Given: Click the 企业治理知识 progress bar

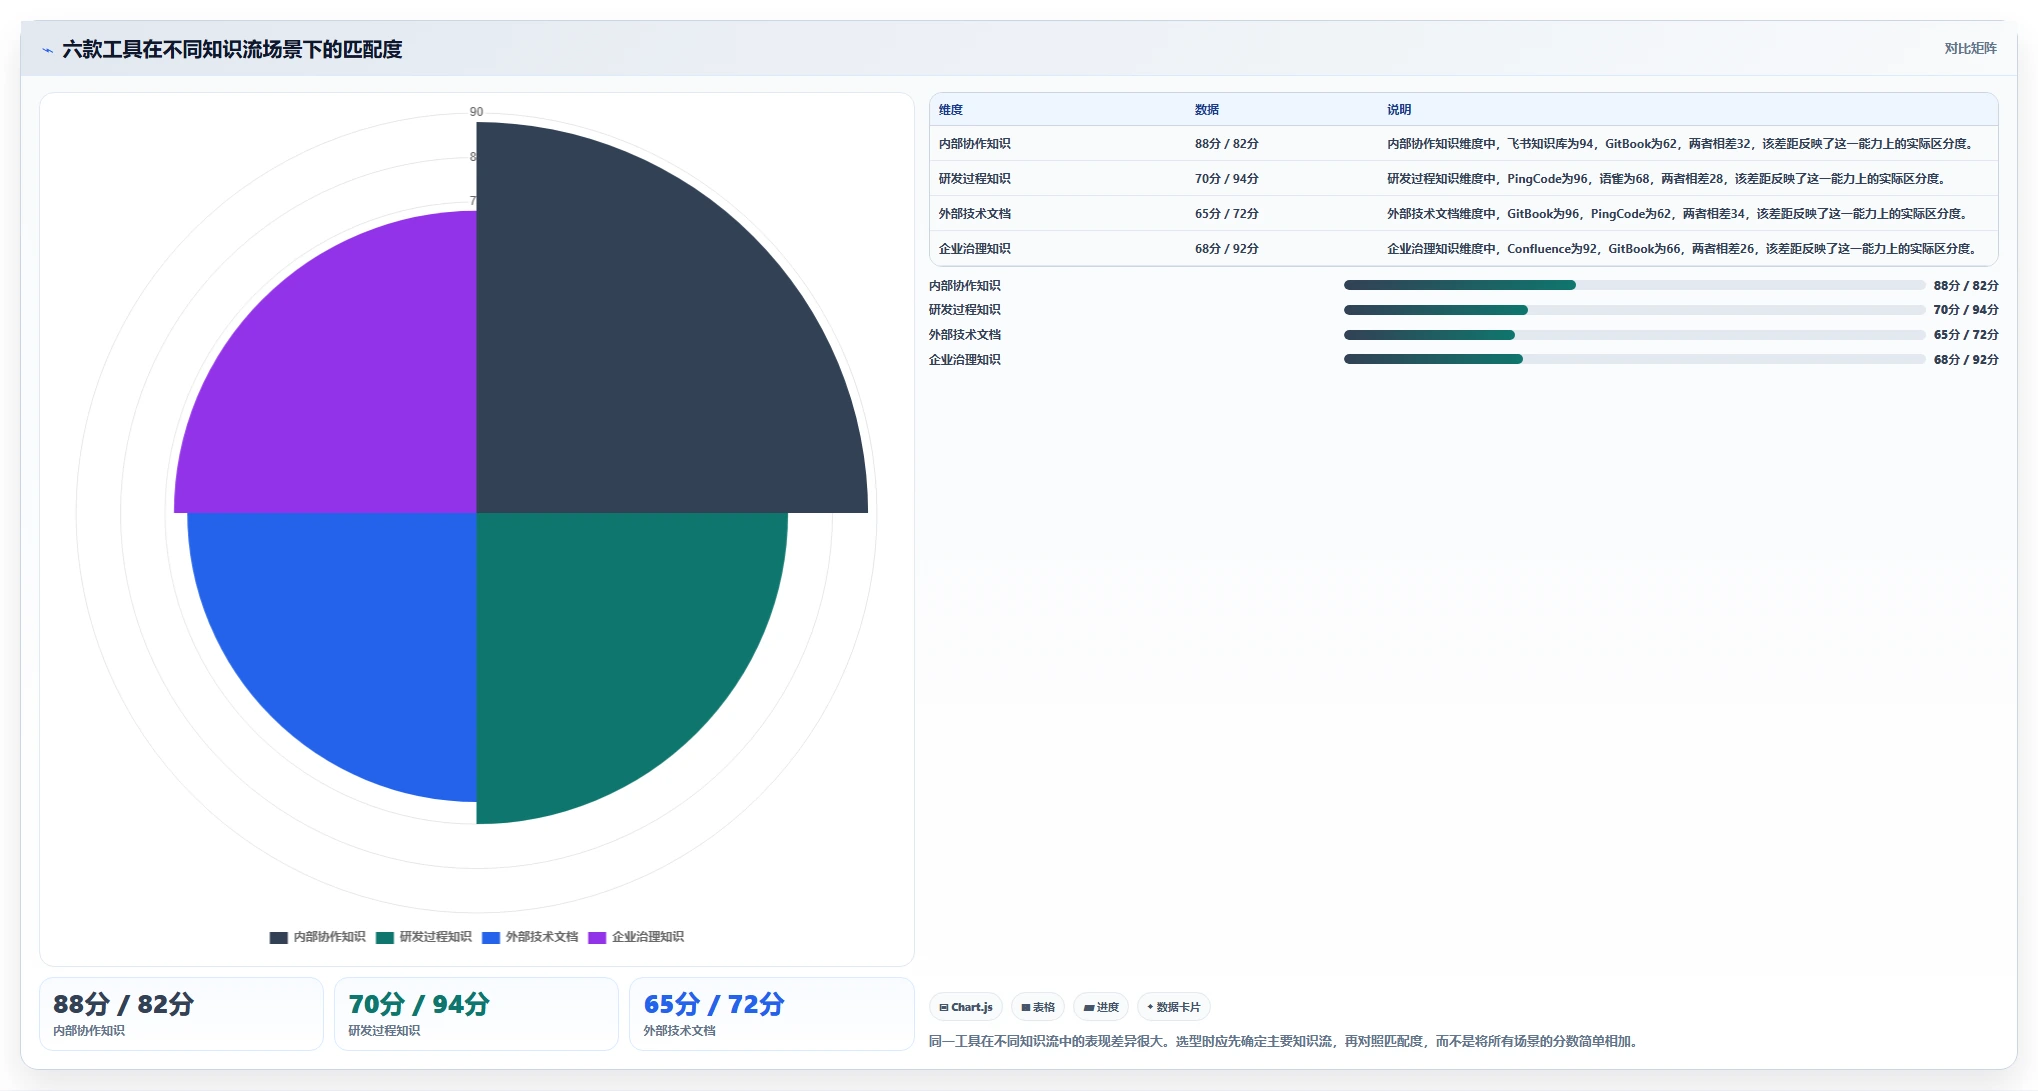Looking at the screenshot, I should click(x=1634, y=360).
